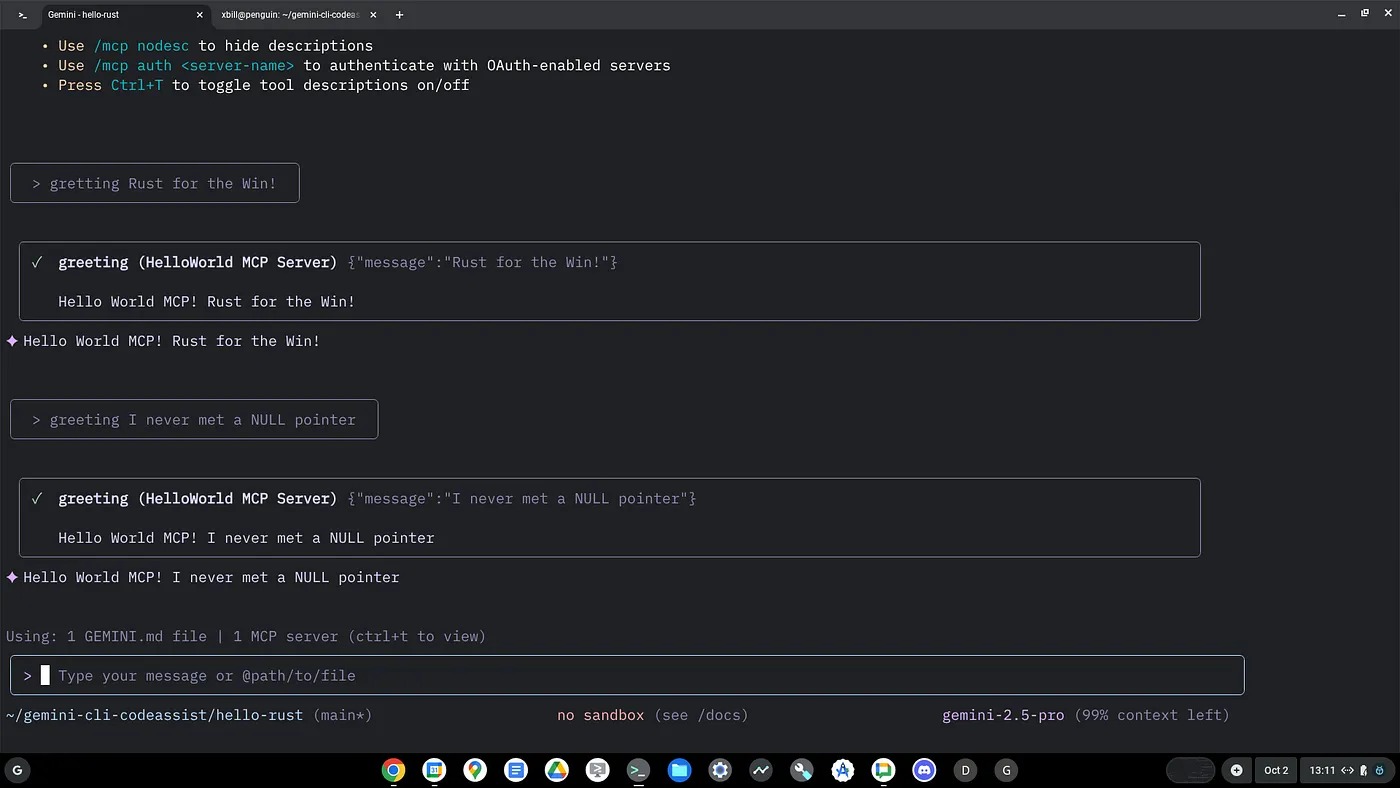Launch Google Calendar from the shelf
1400x788 pixels.
[x=434, y=770]
